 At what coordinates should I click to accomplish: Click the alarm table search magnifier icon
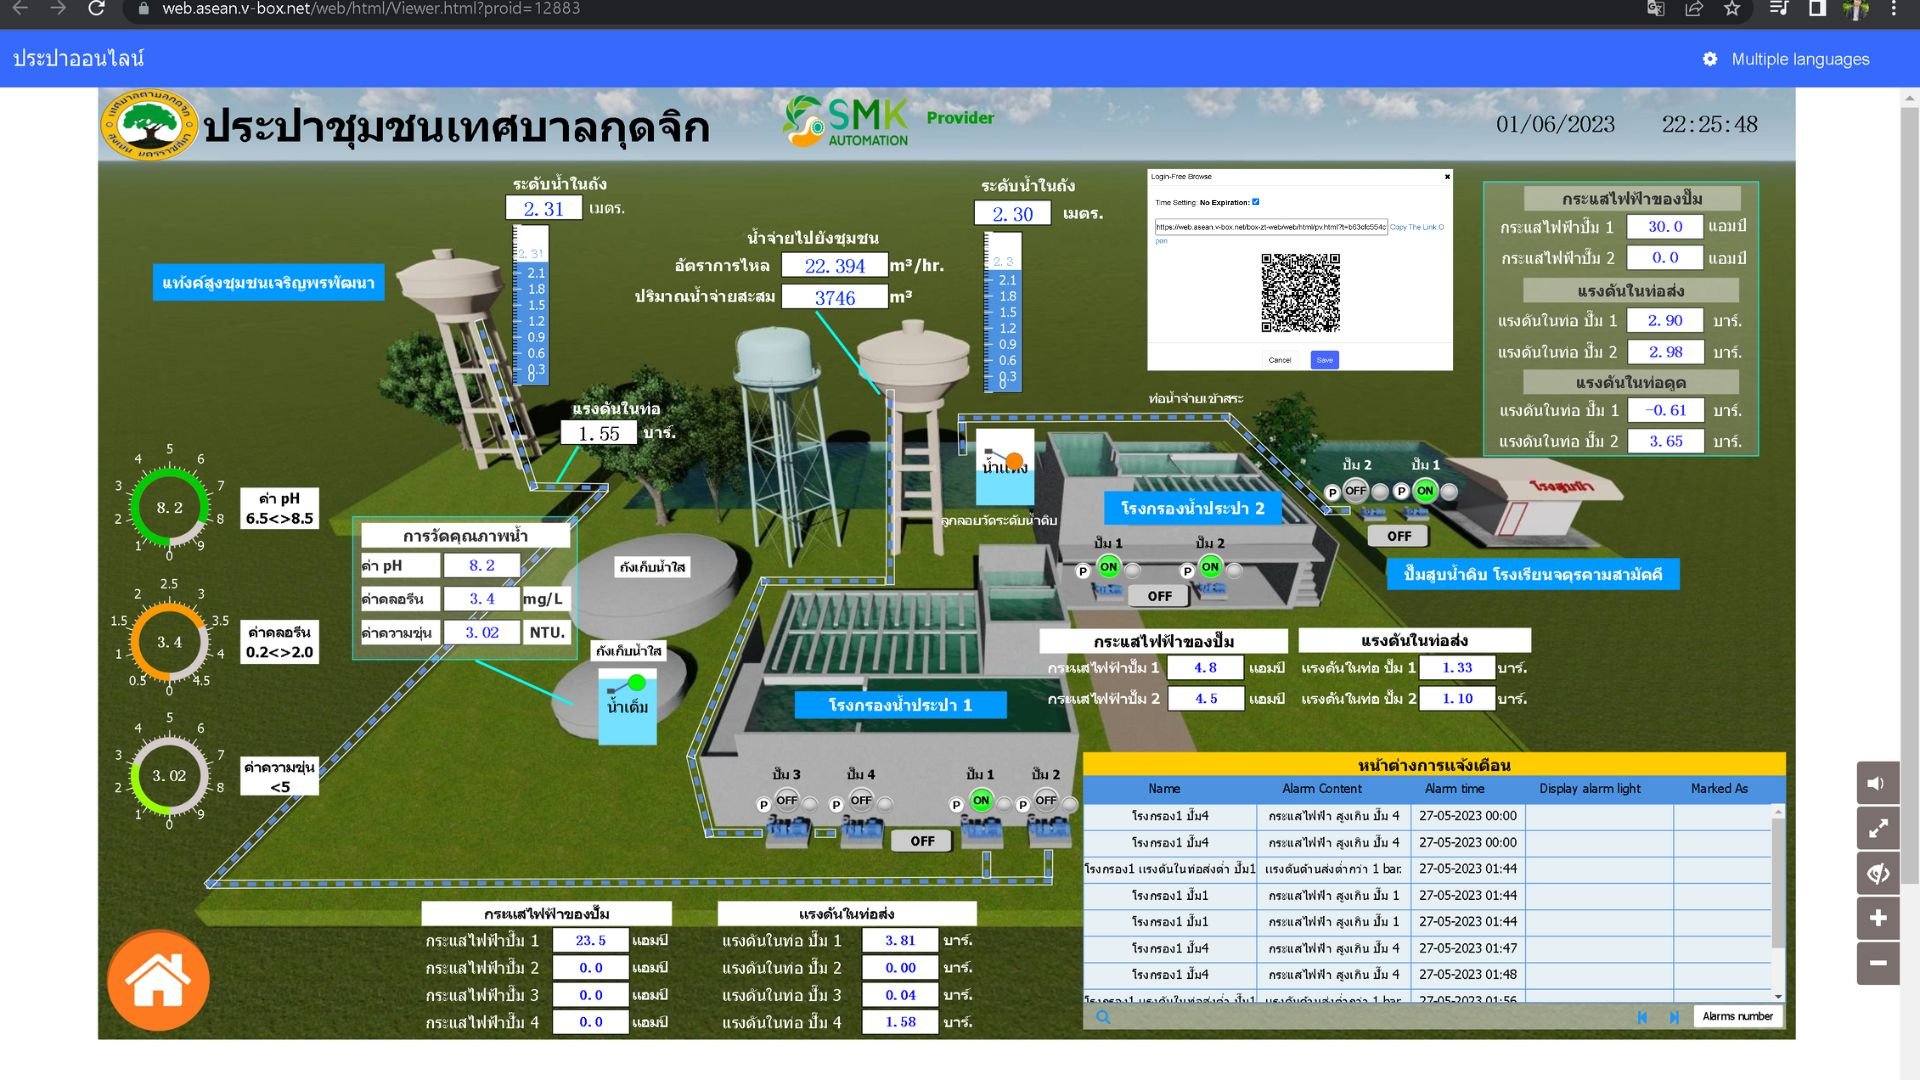(1103, 1017)
